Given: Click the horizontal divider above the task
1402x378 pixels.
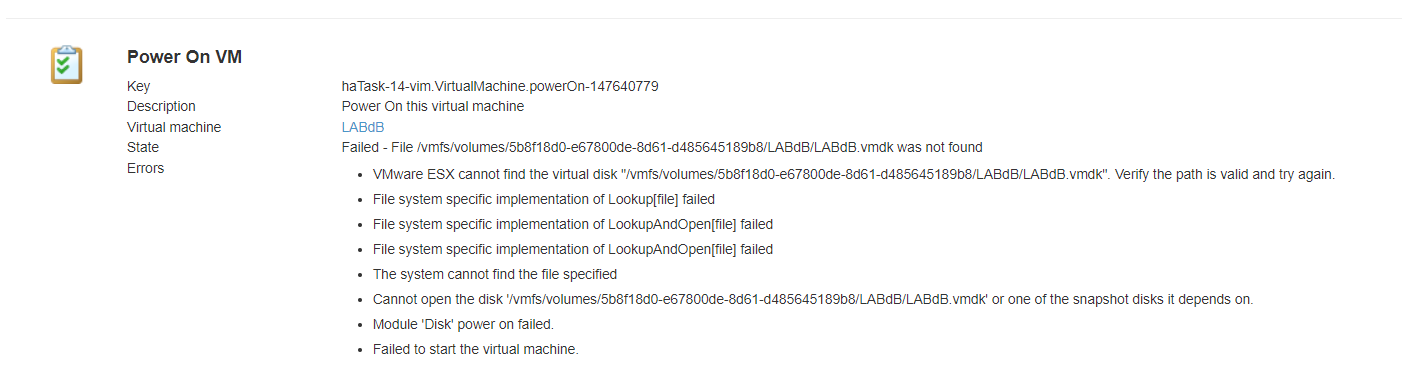Looking at the screenshot, I should pos(701,17).
